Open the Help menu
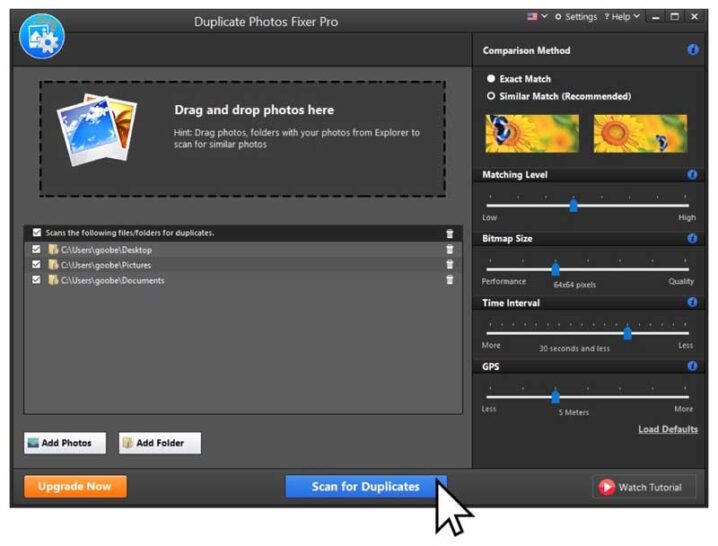718x546 pixels. point(621,17)
